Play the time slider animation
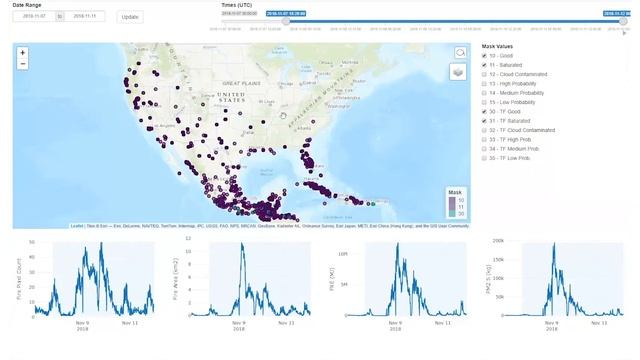640x360 pixels. pyautogui.click(x=624, y=33)
